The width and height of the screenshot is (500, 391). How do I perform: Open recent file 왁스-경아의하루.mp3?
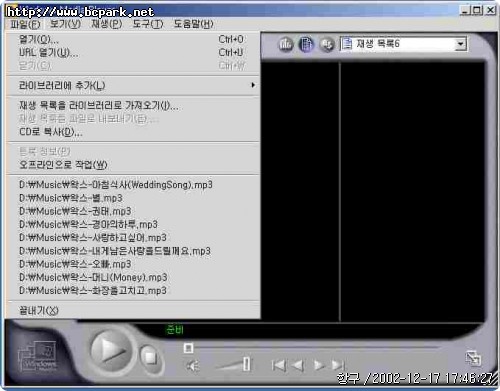coord(133,224)
